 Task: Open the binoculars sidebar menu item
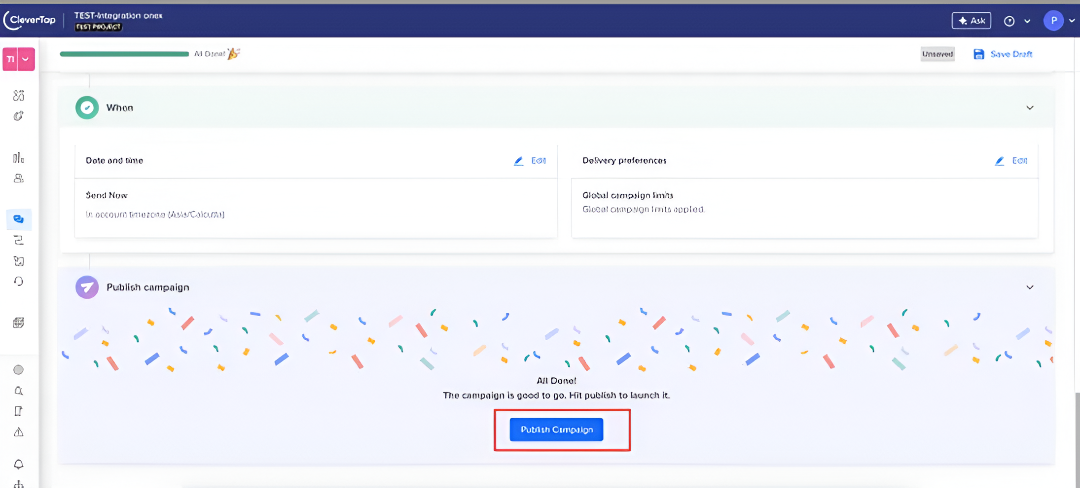click(x=19, y=96)
